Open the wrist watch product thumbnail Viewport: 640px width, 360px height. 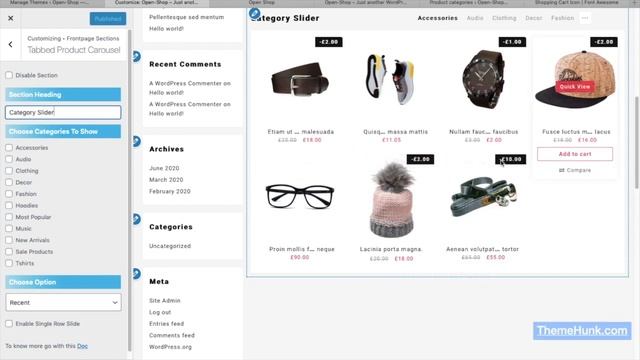coord(483,80)
